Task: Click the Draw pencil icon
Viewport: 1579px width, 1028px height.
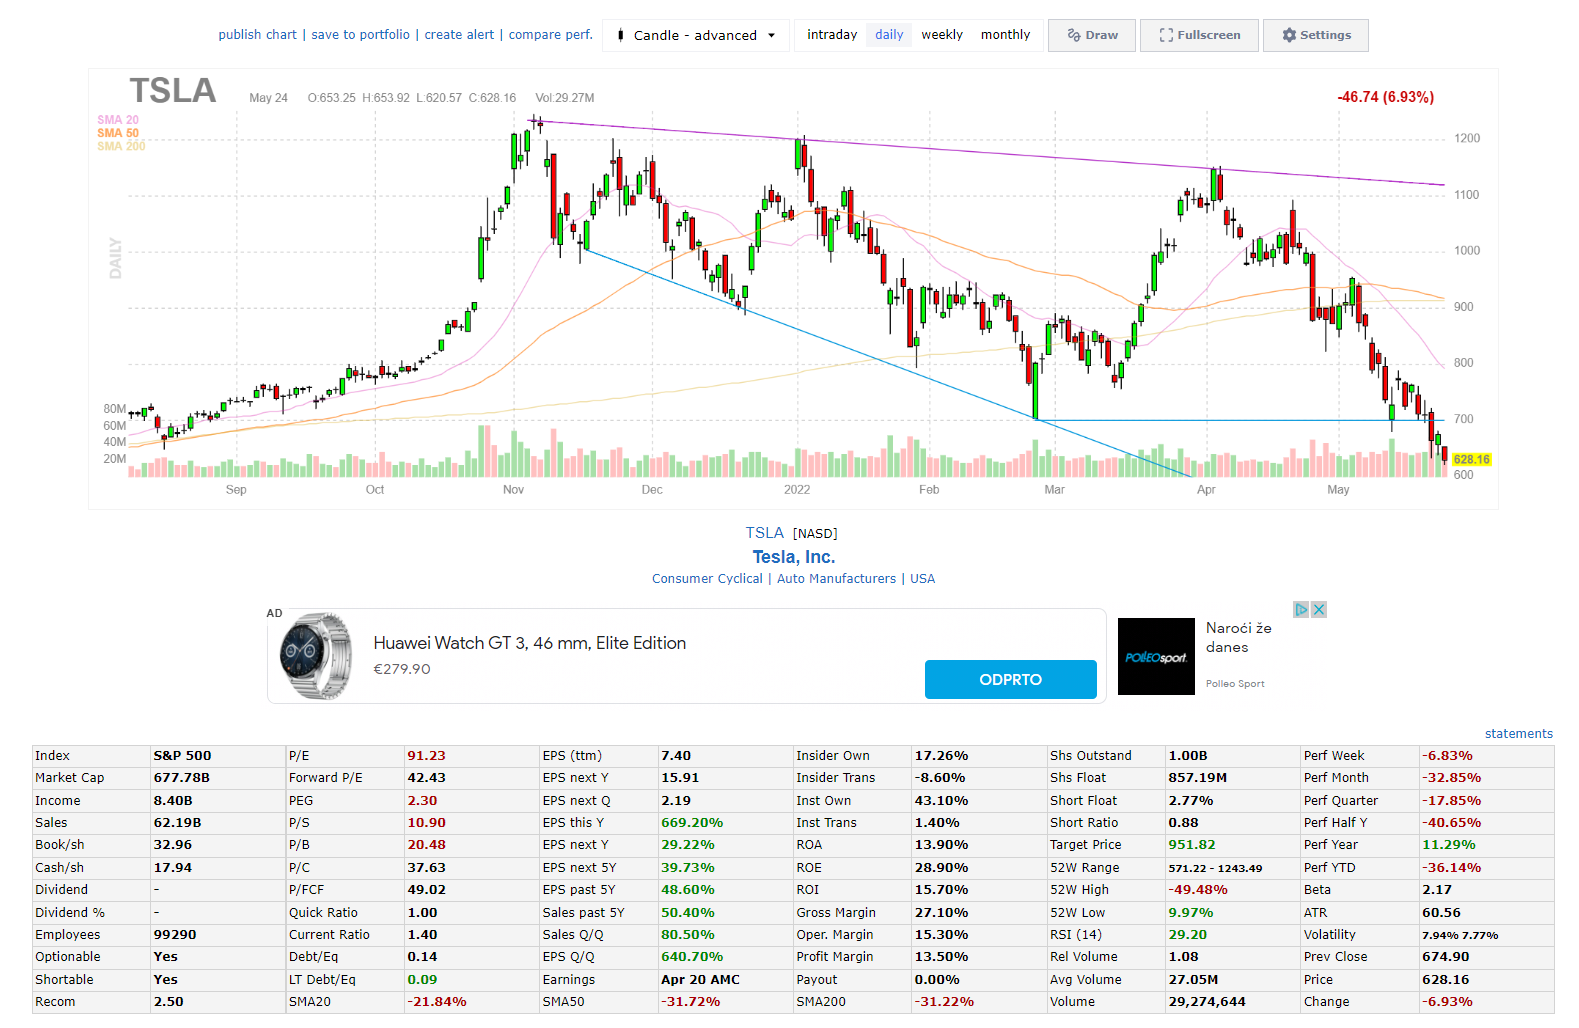Action: click(x=1074, y=35)
